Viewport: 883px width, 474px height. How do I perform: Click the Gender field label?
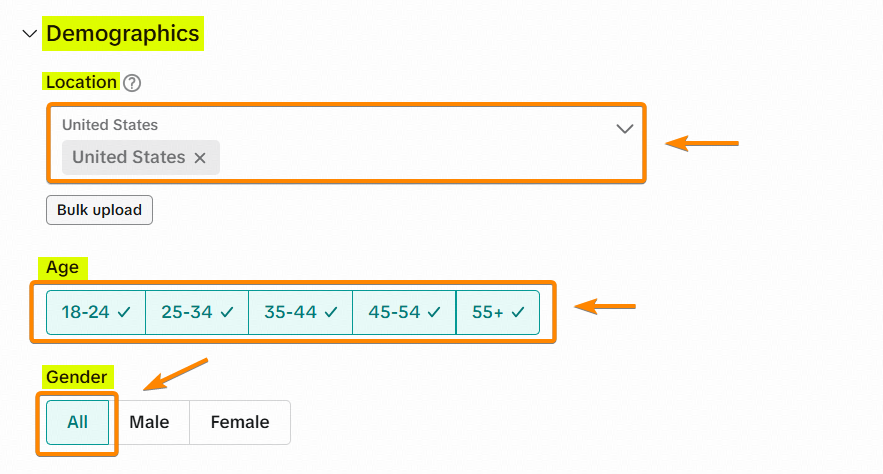77,377
